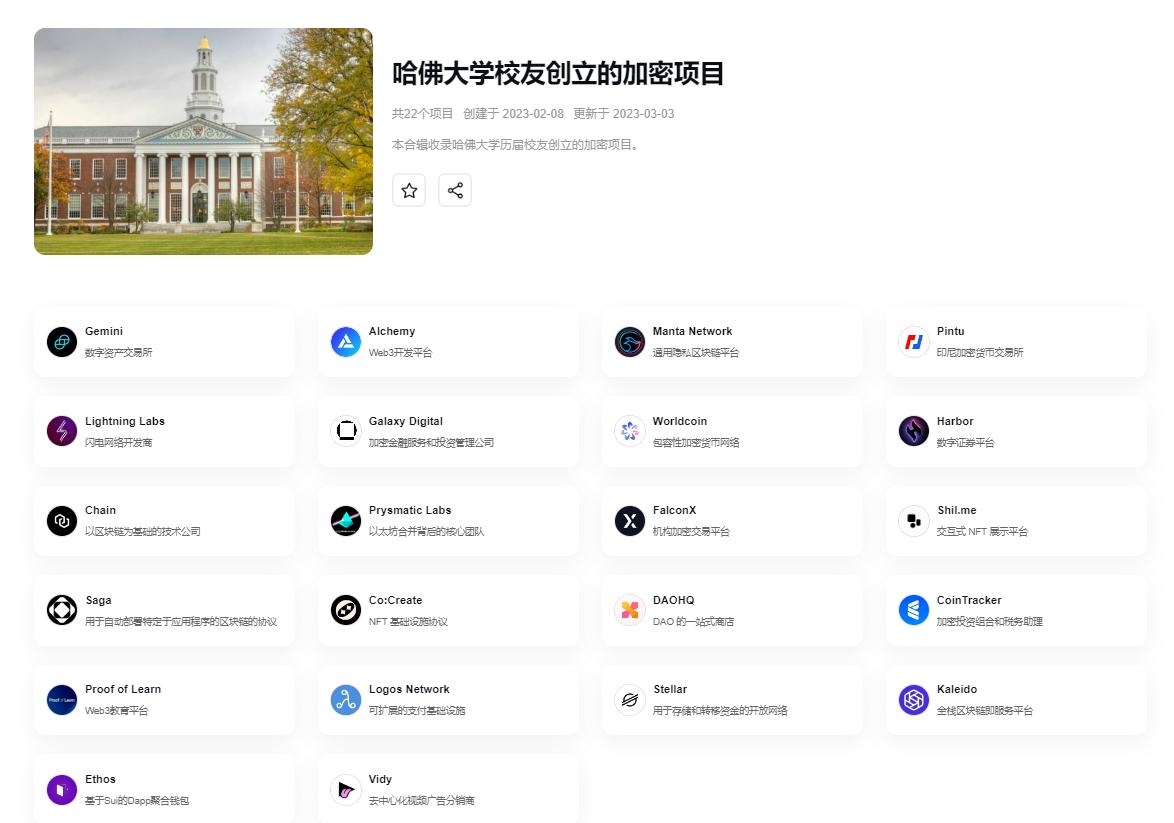Click the Stellar logo icon
The image size is (1174, 823).
click(630, 700)
